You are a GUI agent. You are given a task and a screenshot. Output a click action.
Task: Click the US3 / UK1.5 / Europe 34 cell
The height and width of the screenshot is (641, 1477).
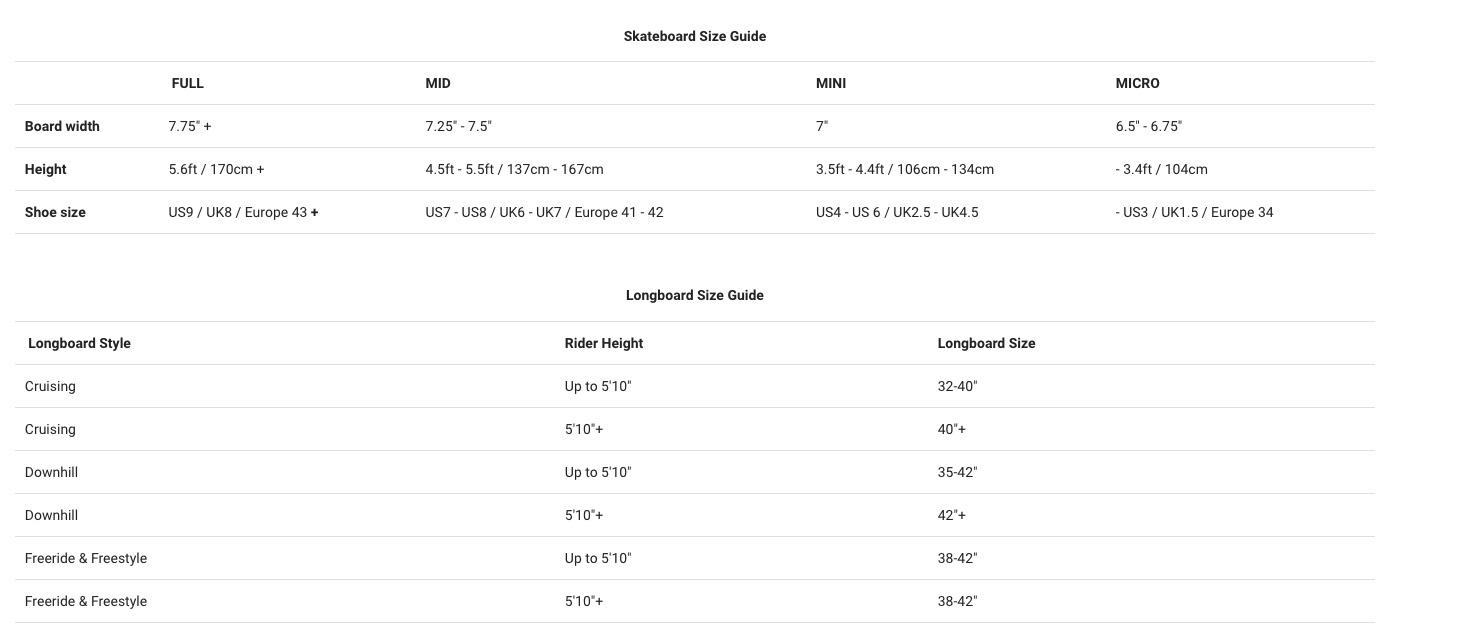pos(1194,212)
